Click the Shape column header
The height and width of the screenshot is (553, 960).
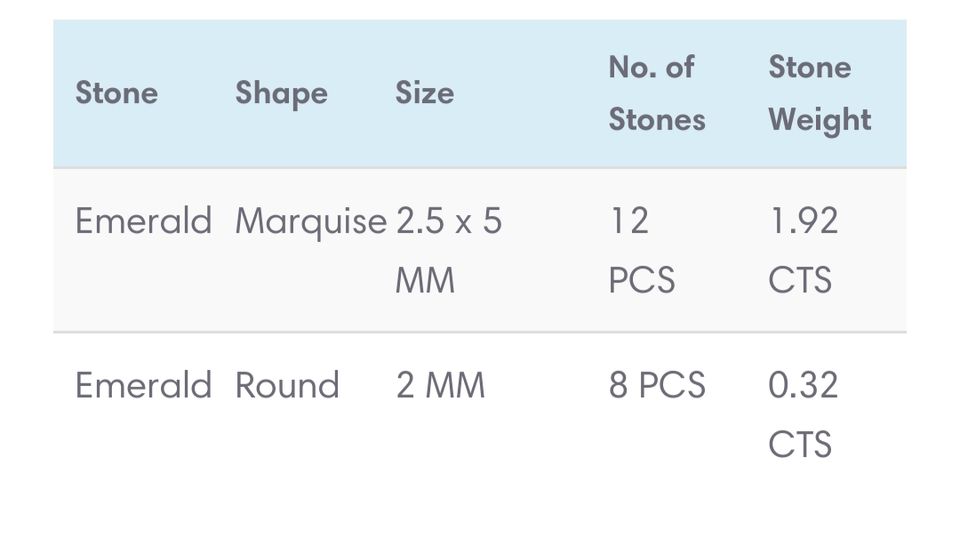281,93
